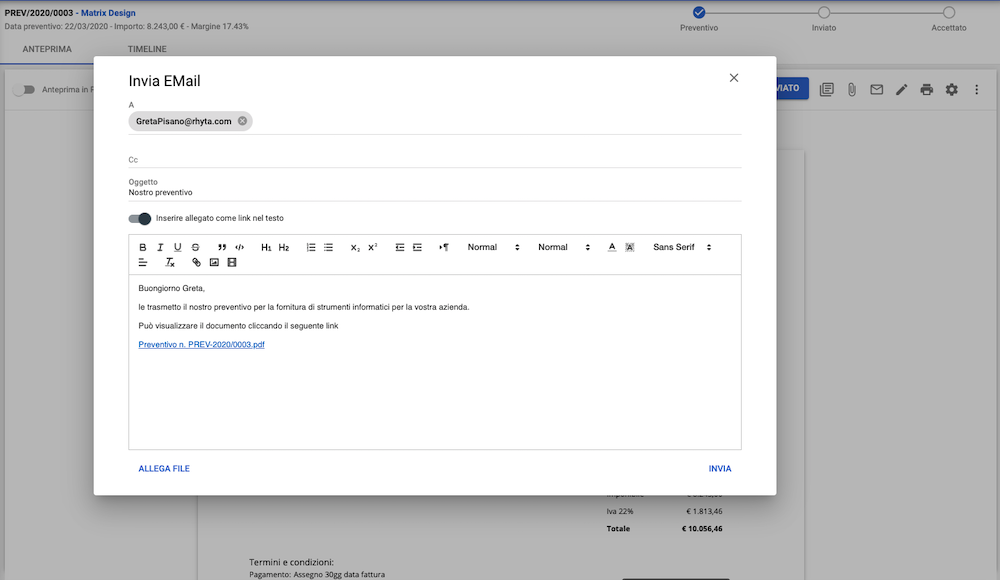Image resolution: width=1000 pixels, height=580 pixels.
Task: Click the Inviato step circle
Action: point(824,12)
